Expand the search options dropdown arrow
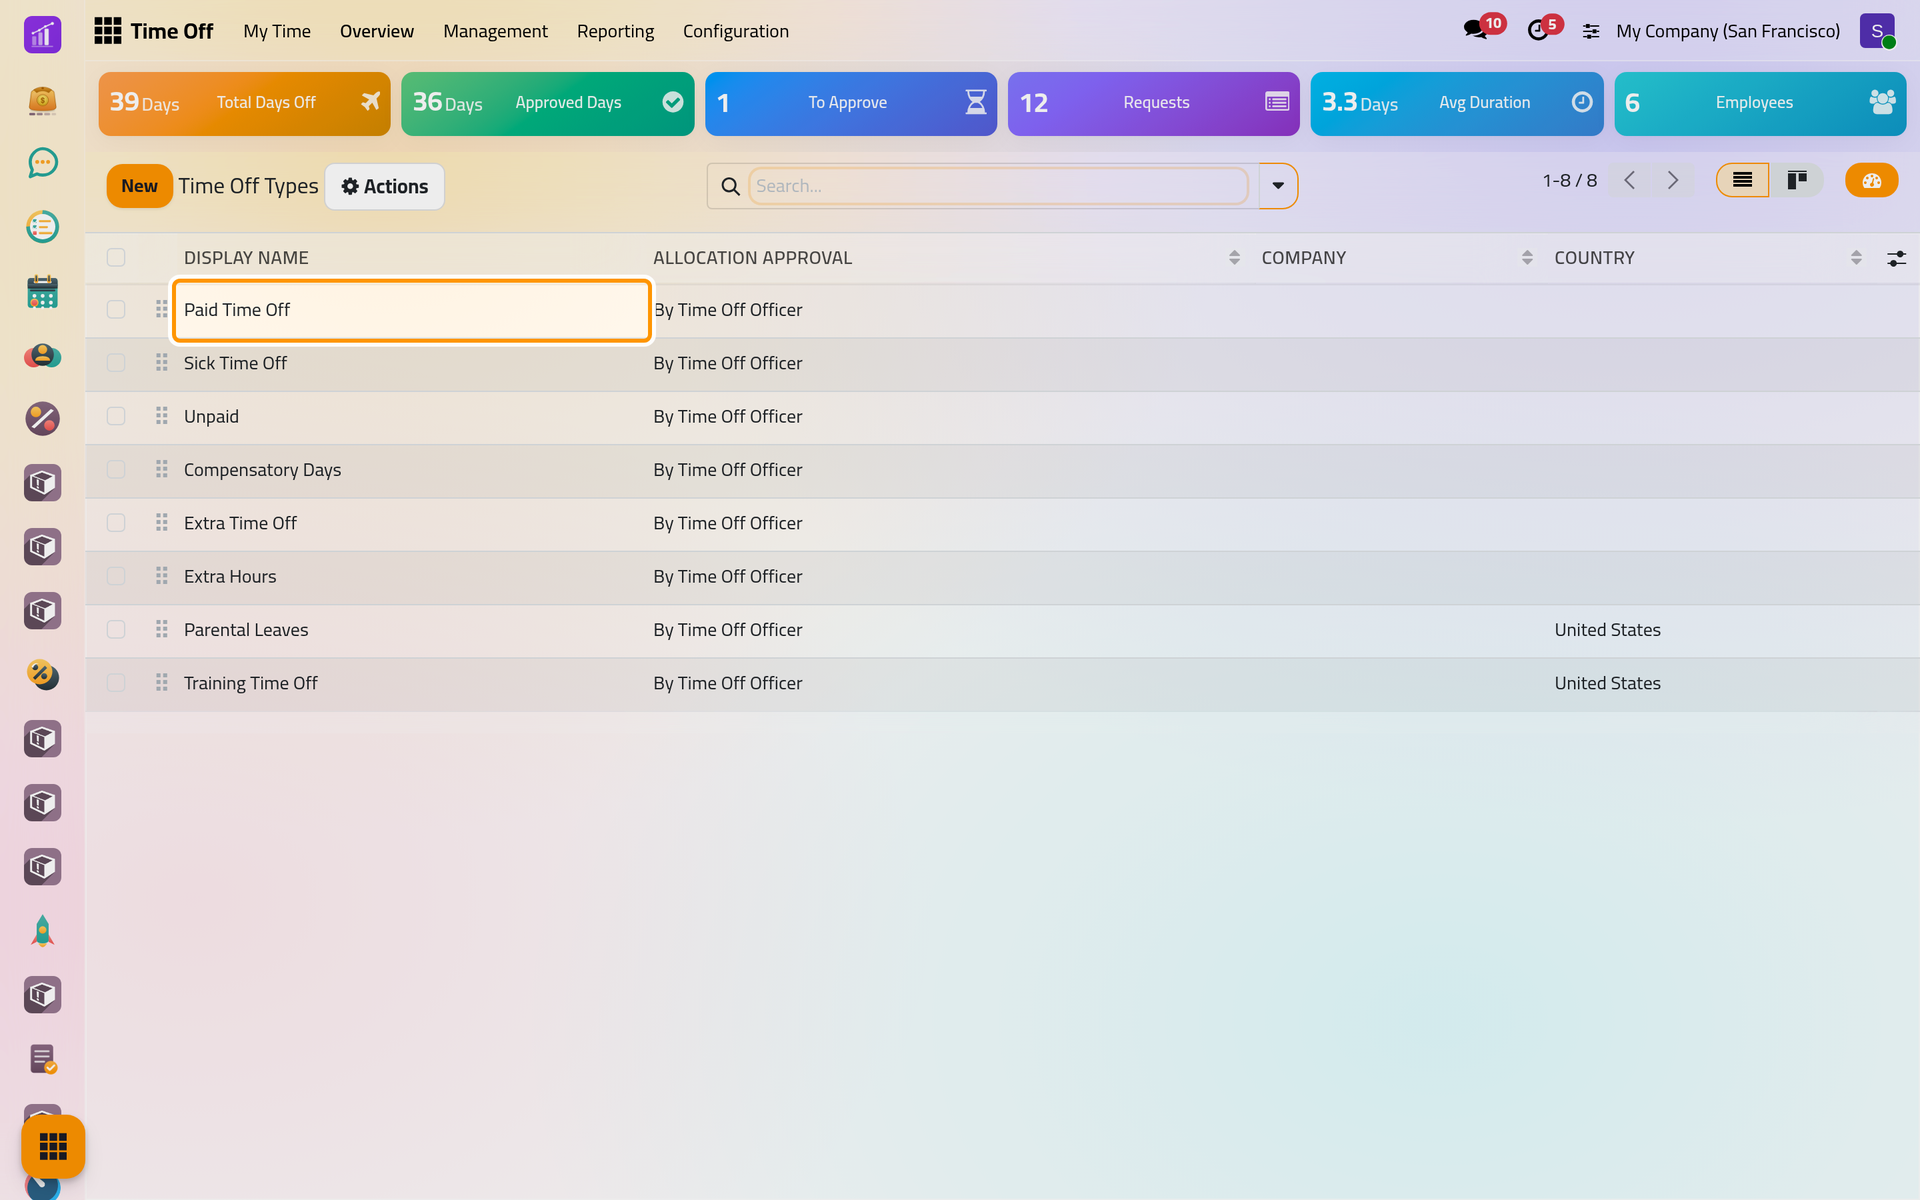The height and width of the screenshot is (1200, 1920). point(1278,186)
